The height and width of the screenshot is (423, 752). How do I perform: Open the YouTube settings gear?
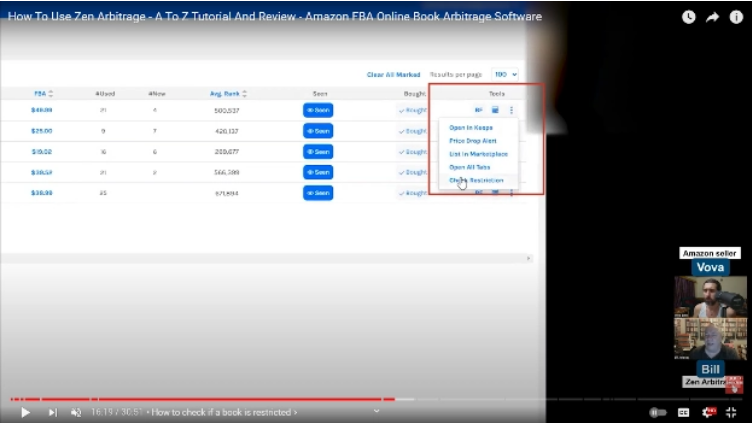point(708,412)
